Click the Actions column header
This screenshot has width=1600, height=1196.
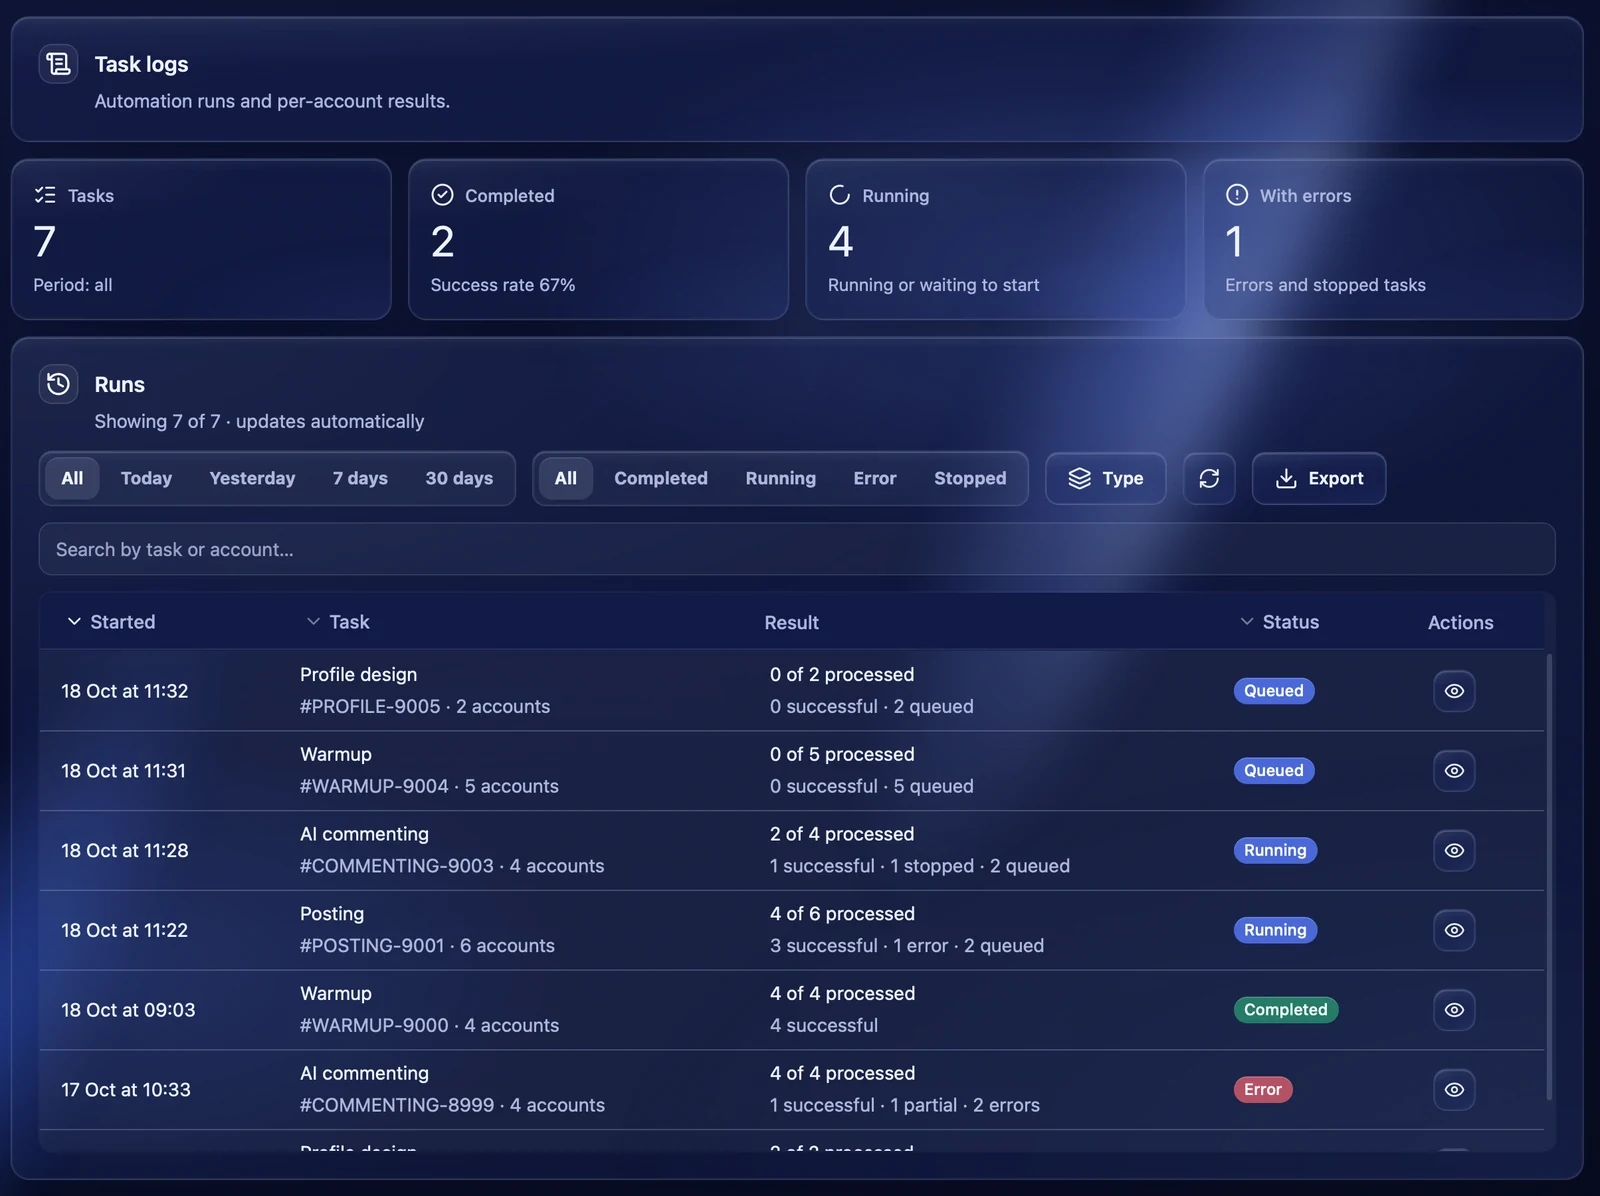(x=1460, y=623)
